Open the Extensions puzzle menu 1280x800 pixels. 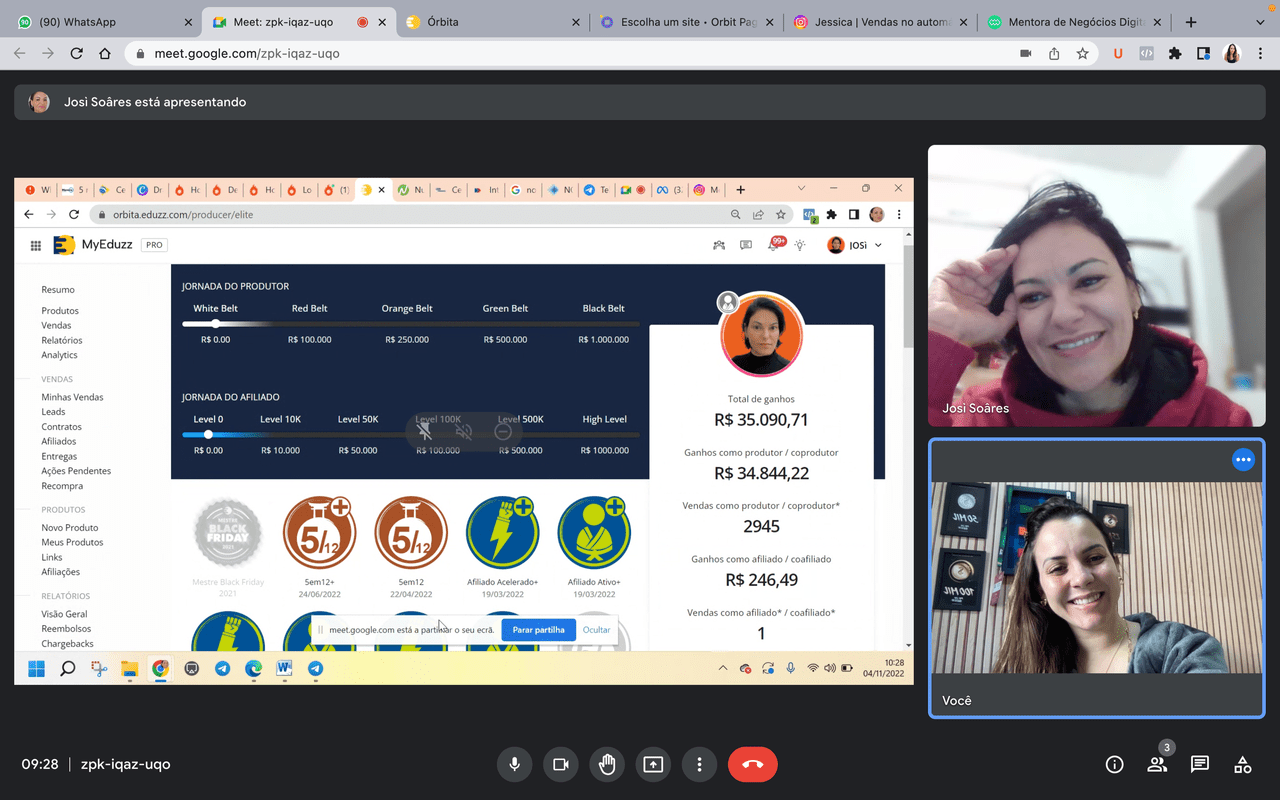click(x=1175, y=54)
